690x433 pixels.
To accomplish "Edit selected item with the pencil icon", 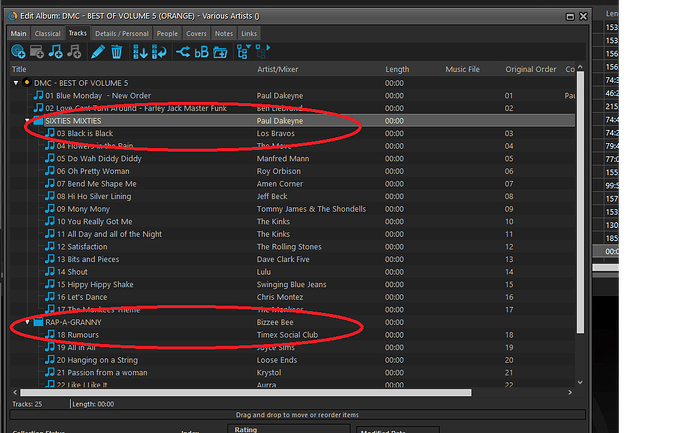I will pyautogui.click(x=98, y=51).
